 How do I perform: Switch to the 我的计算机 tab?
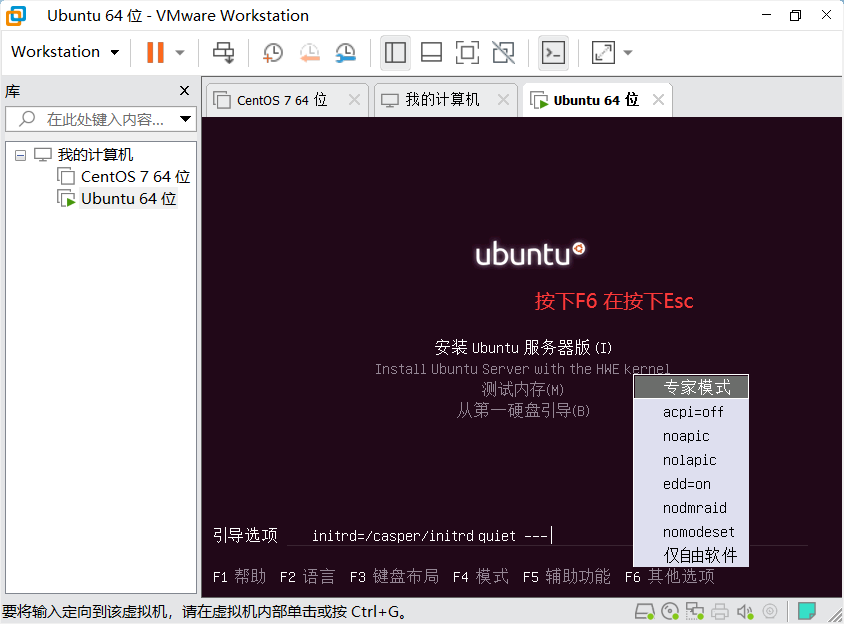pos(441,100)
